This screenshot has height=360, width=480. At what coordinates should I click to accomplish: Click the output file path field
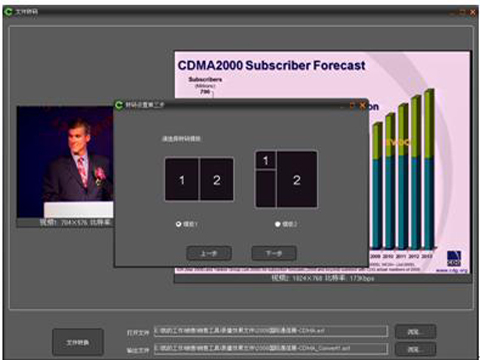(x=271, y=349)
